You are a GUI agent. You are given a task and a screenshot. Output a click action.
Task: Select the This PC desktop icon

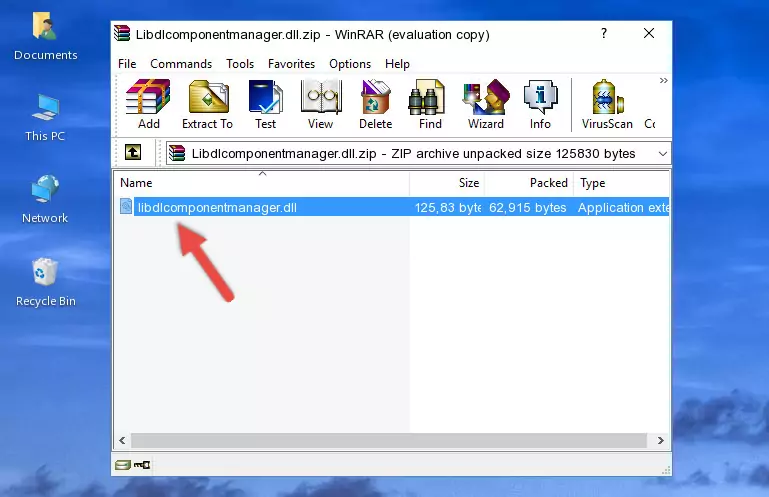pyautogui.click(x=45, y=118)
